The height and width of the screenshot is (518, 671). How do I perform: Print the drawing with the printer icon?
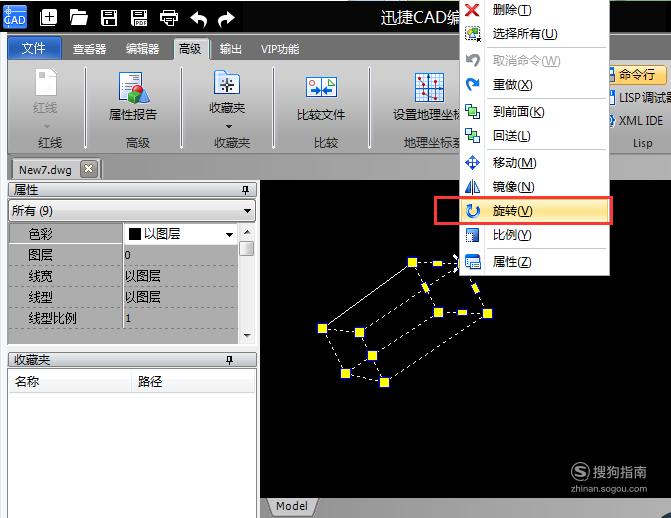click(x=169, y=18)
